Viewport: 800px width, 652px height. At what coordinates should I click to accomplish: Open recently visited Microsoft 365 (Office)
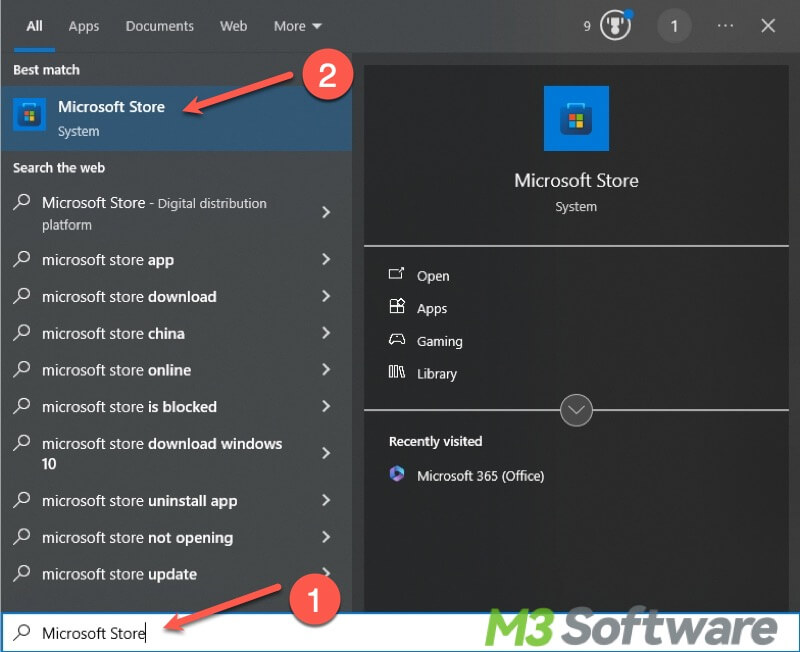point(480,476)
